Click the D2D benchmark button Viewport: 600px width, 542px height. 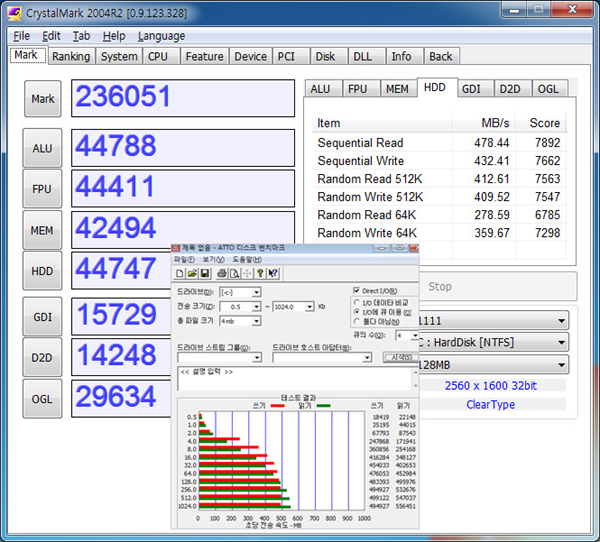point(42,358)
